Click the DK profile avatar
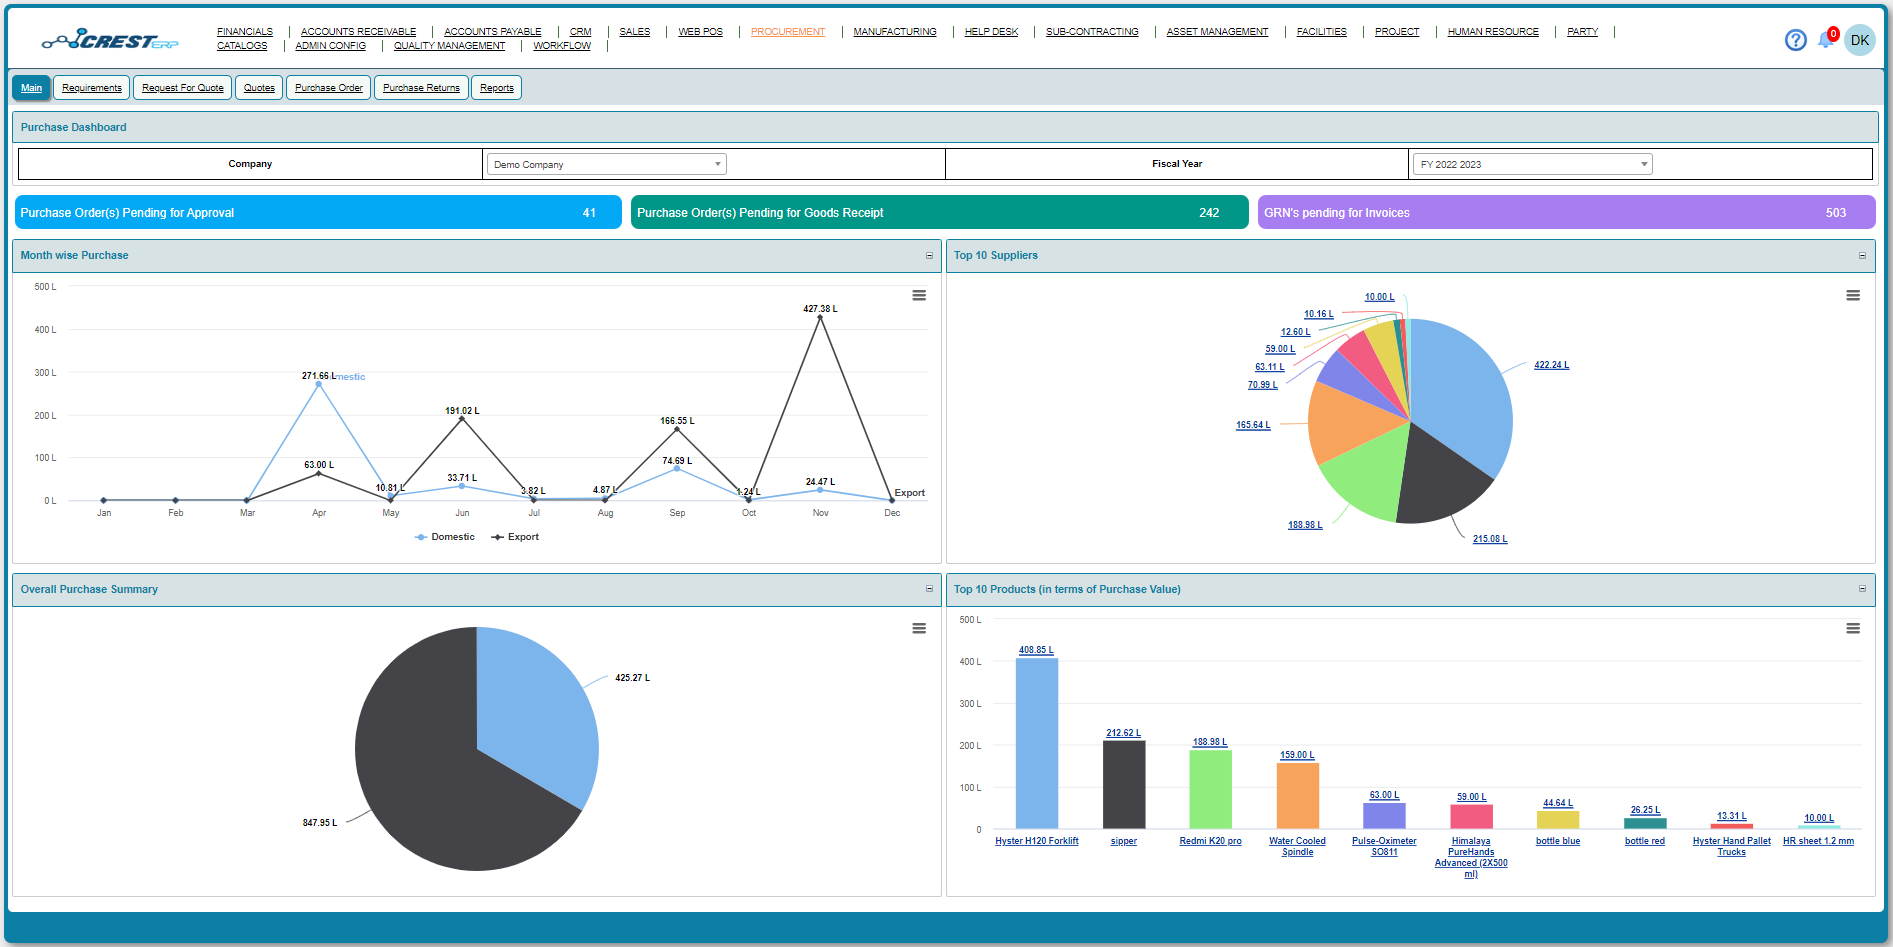 1859,40
